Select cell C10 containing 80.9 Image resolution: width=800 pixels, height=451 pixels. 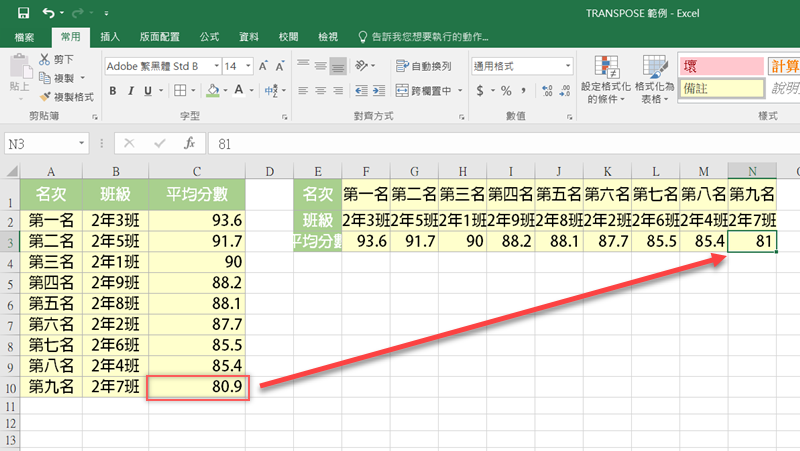tap(196, 386)
